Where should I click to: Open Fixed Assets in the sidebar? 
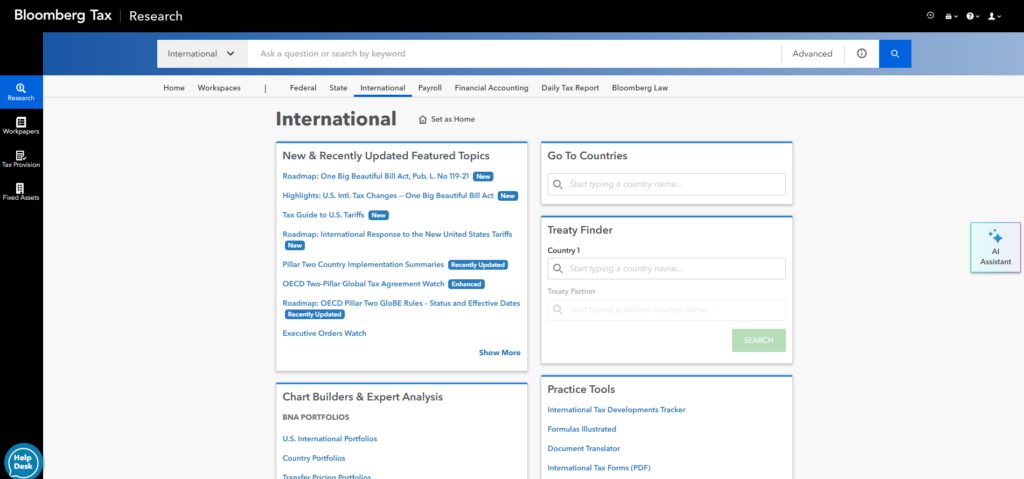tap(21, 192)
